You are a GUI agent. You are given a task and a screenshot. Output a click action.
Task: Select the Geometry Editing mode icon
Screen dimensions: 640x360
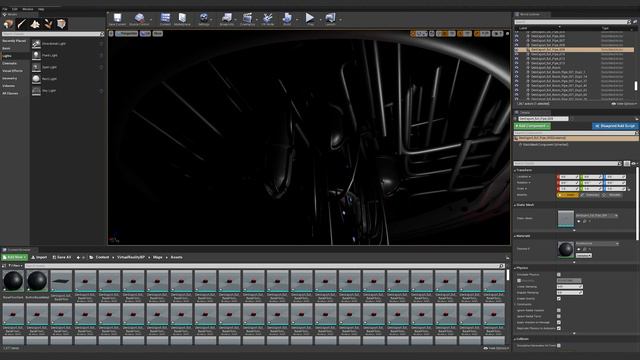pyautogui.click(x=61, y=24)
